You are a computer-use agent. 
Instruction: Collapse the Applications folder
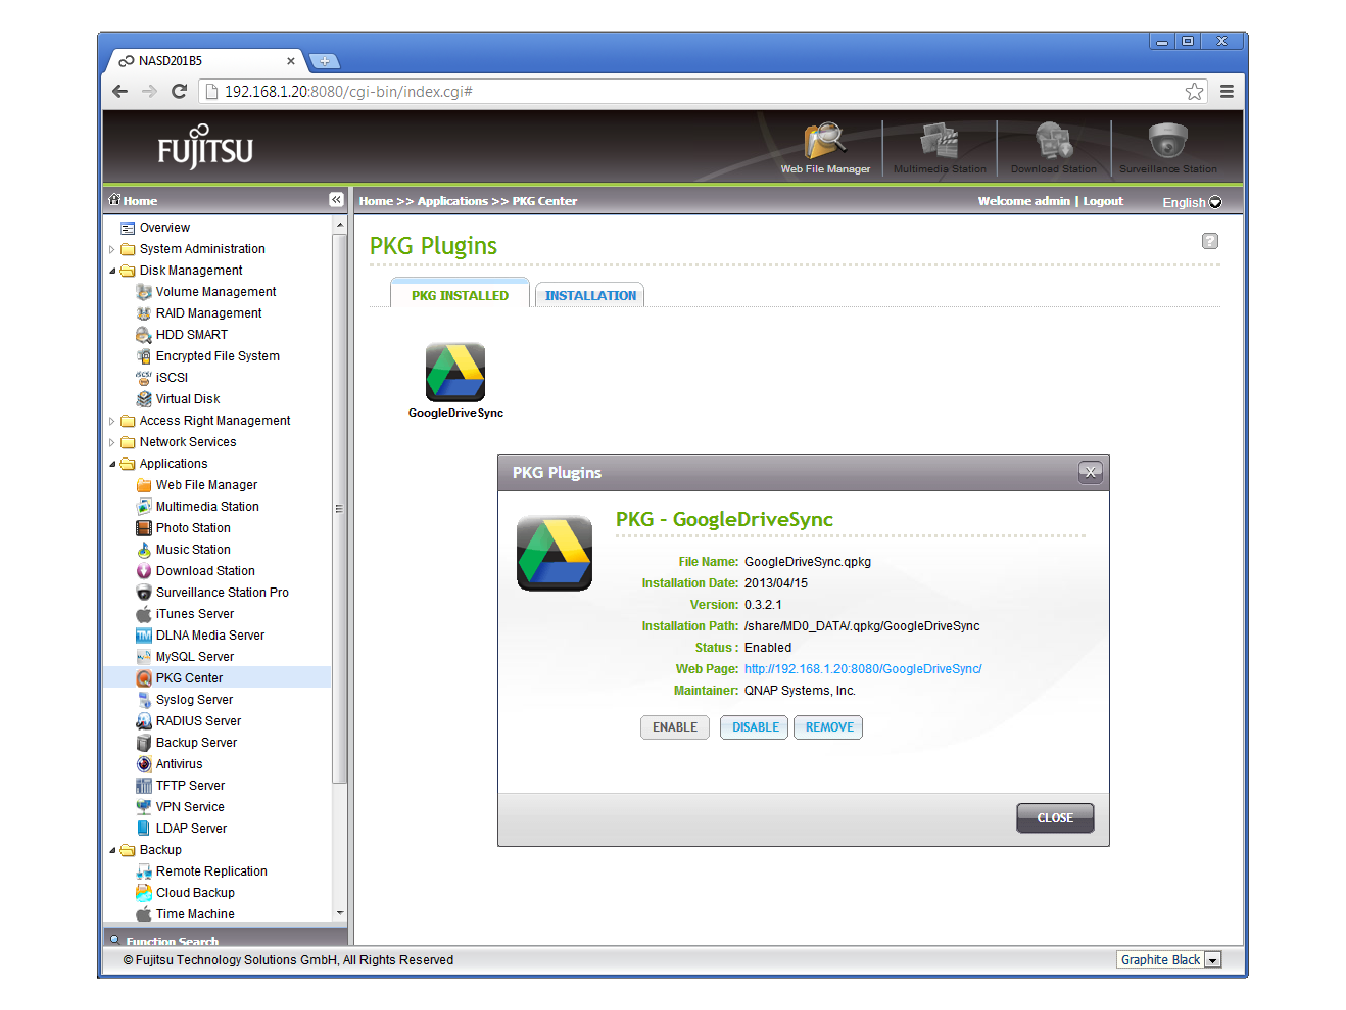point(112,465)
